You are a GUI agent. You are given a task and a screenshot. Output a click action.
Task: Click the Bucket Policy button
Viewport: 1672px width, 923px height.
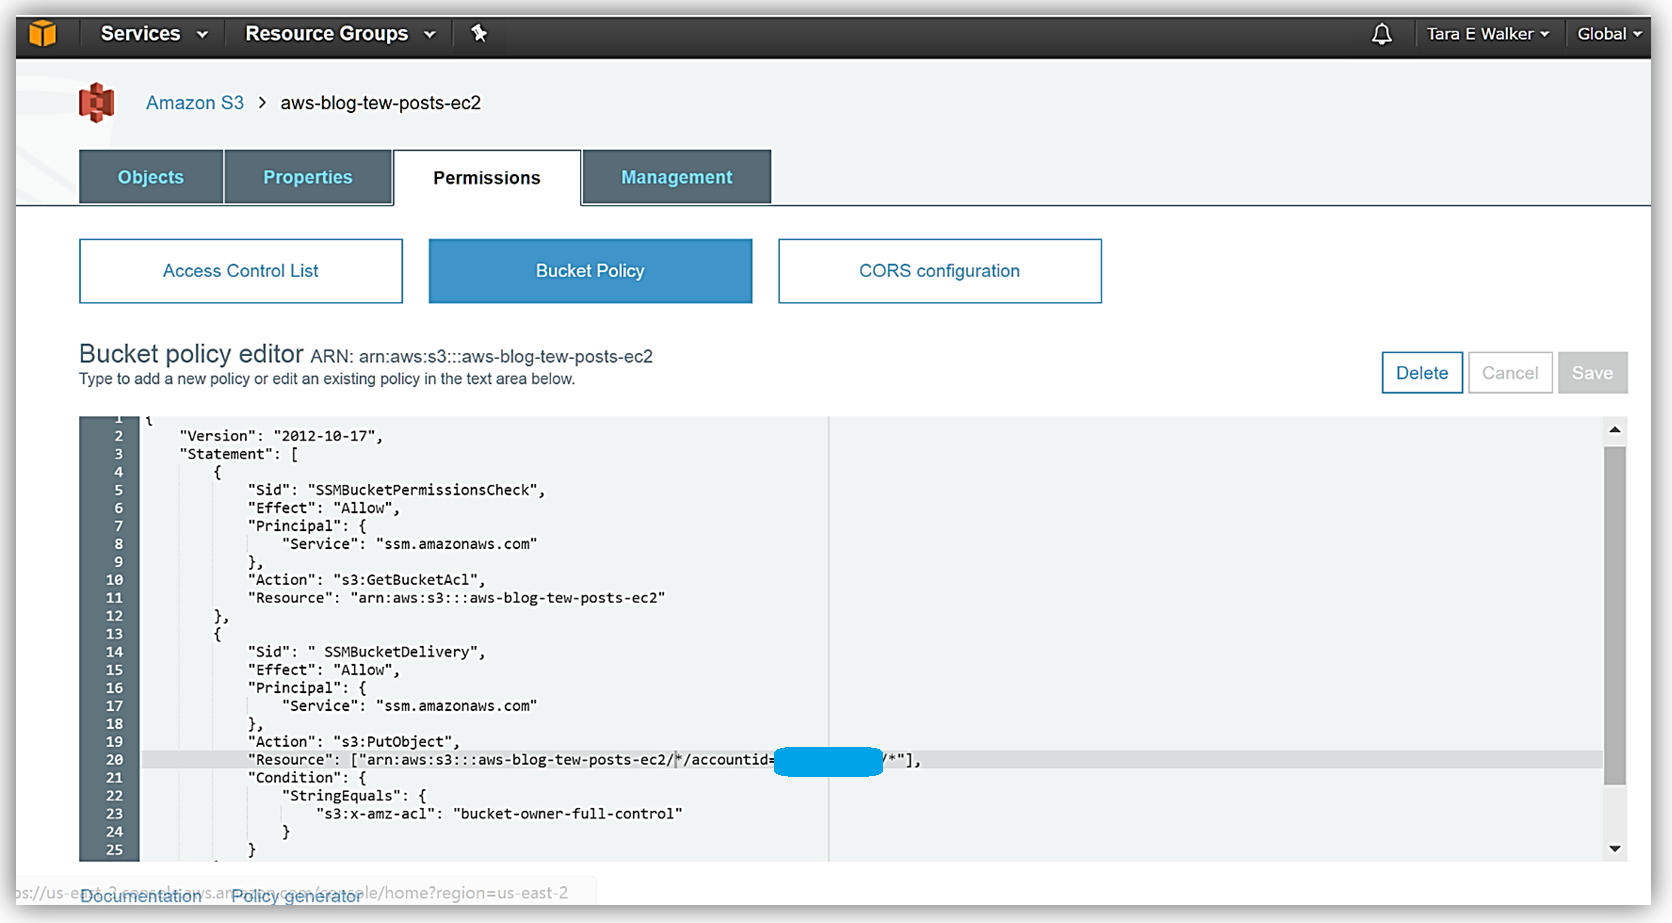pyautogui.click(x=590, y=271)
